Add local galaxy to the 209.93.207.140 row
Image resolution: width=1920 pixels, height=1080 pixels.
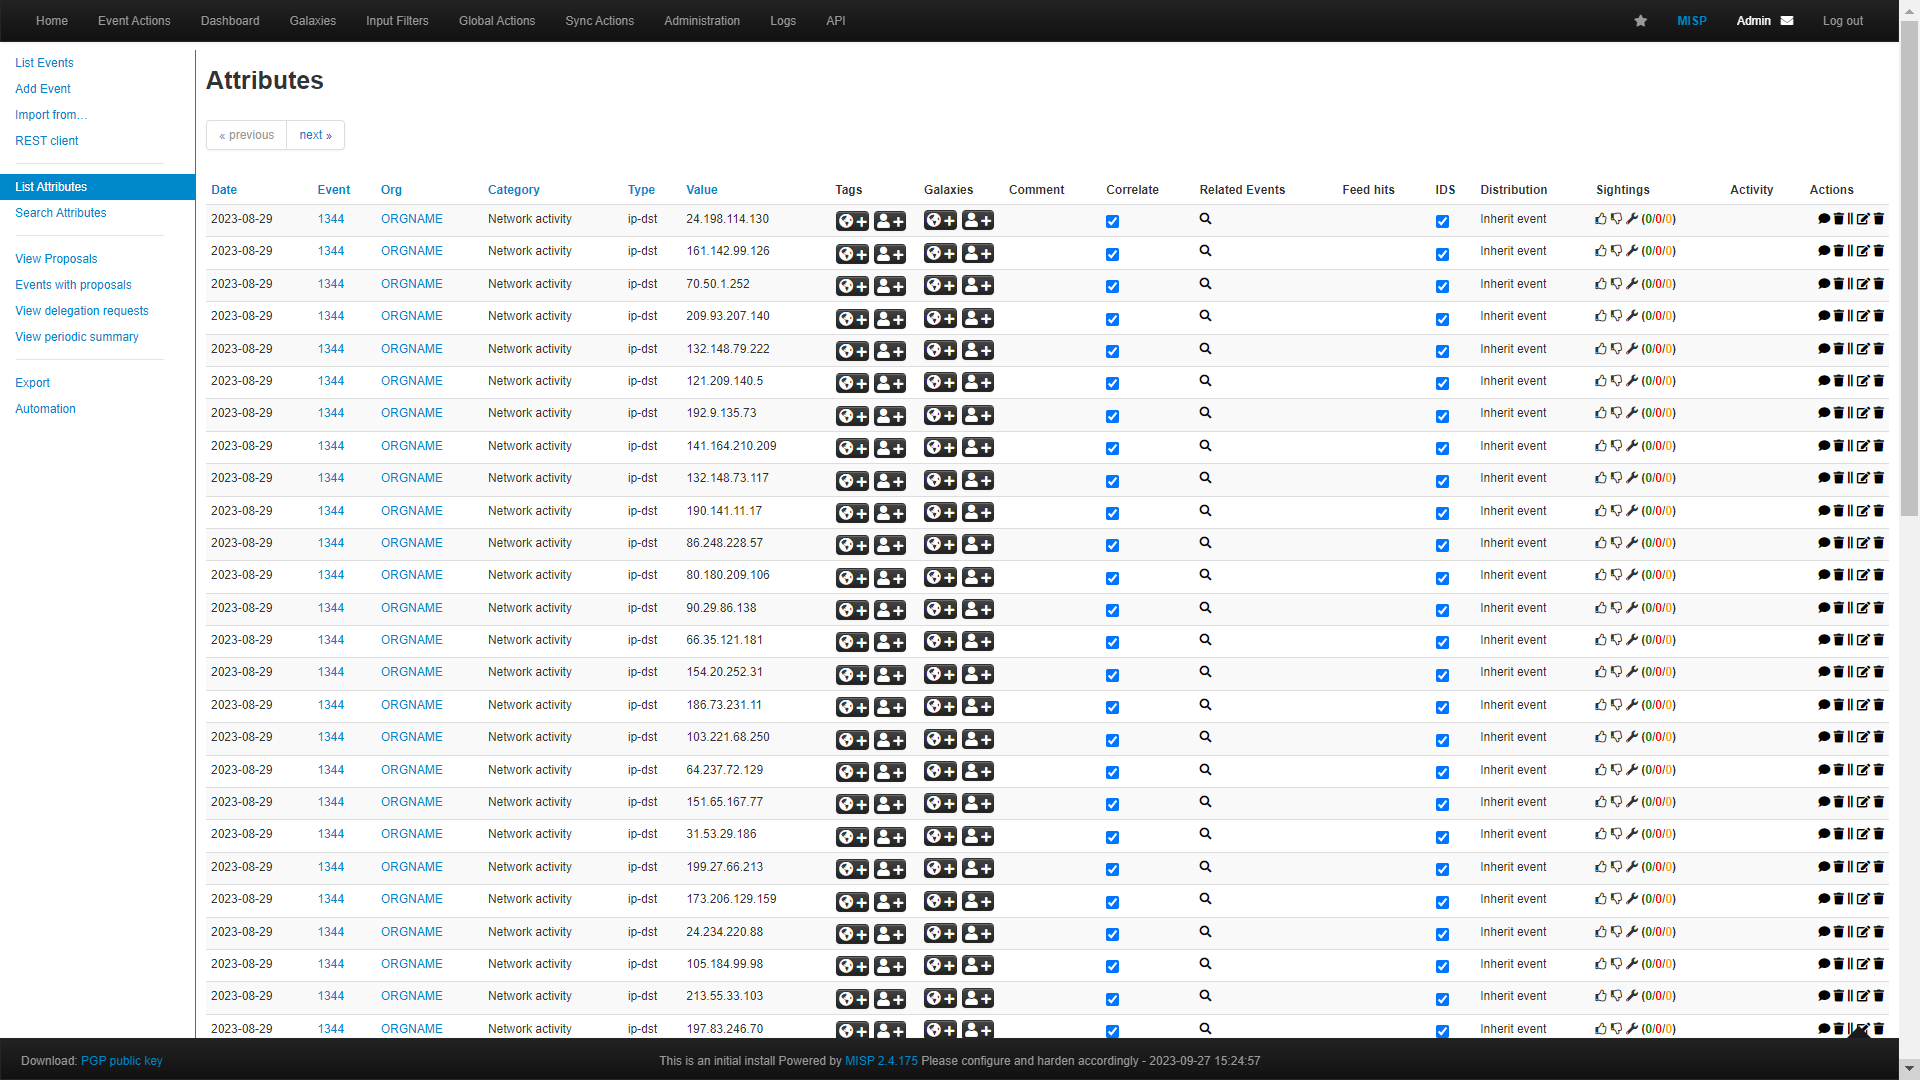pos(978,318)
